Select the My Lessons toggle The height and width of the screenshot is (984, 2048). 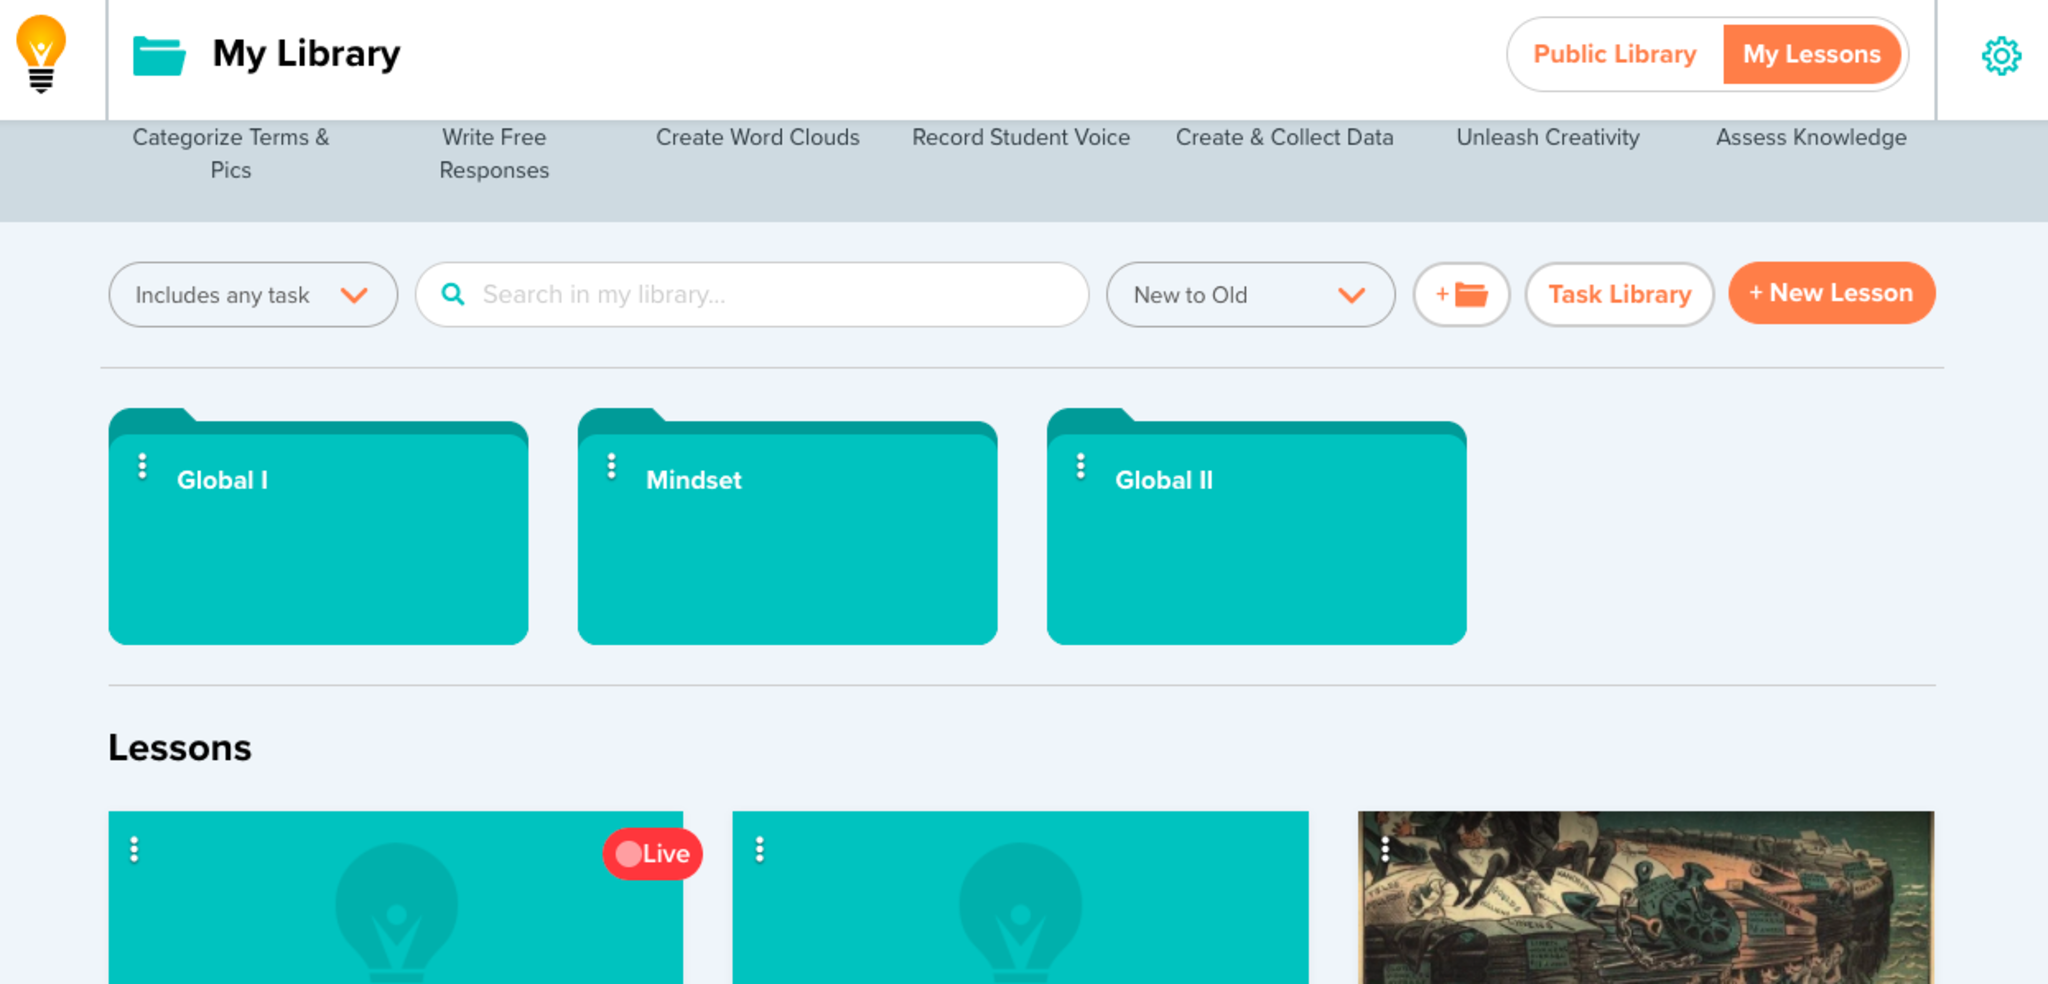click(1811, 55)
